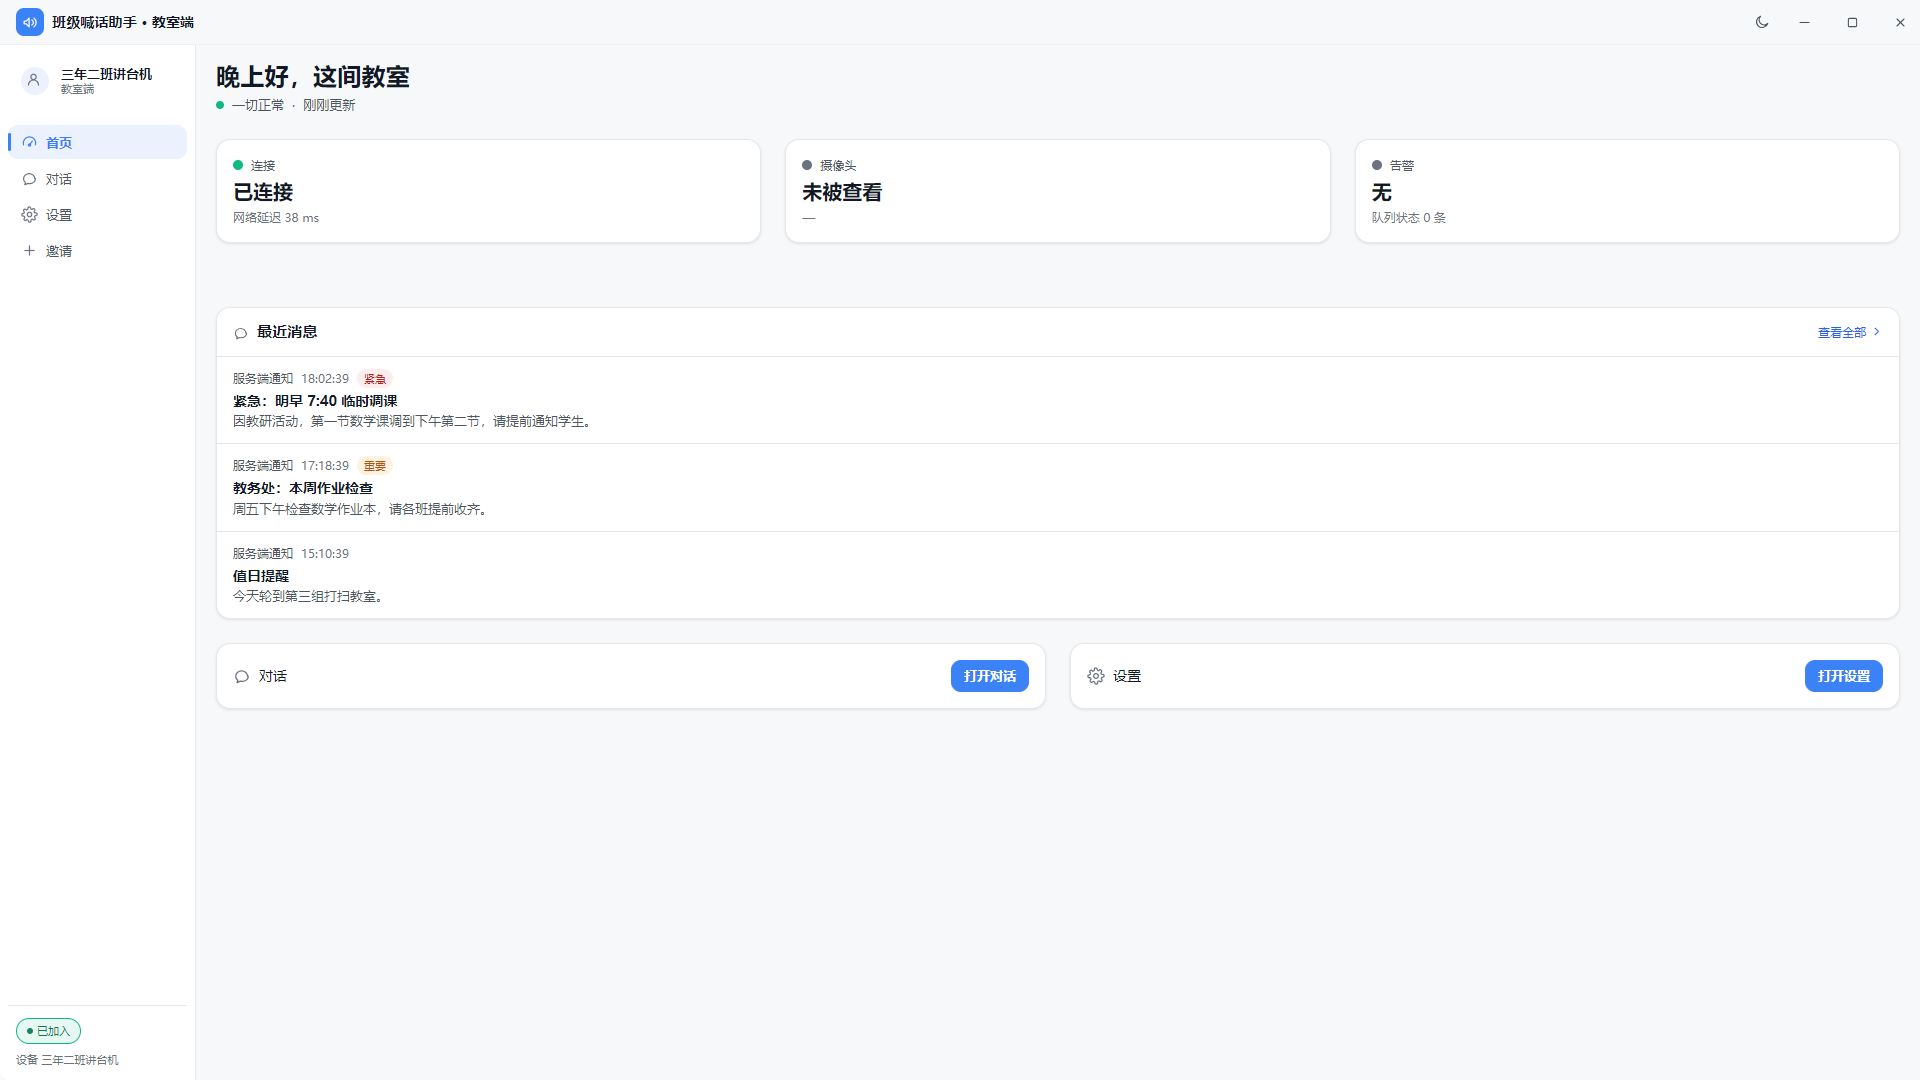Open the 值日提醒 message
The width and height of the screenshot is (1920, 1080).
point(1058,575)
